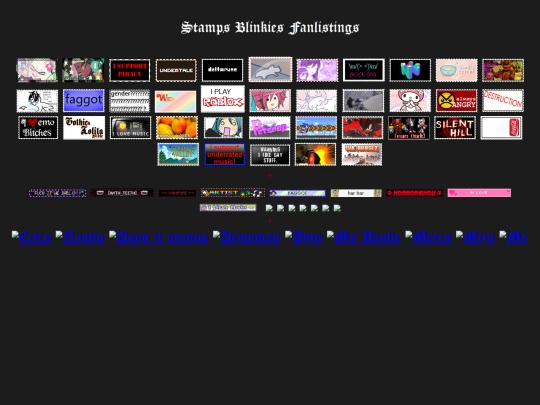Screen dimensions: 540x405
Task: Click the I SUPPORT PIRACY stamp
Action: 129,70
